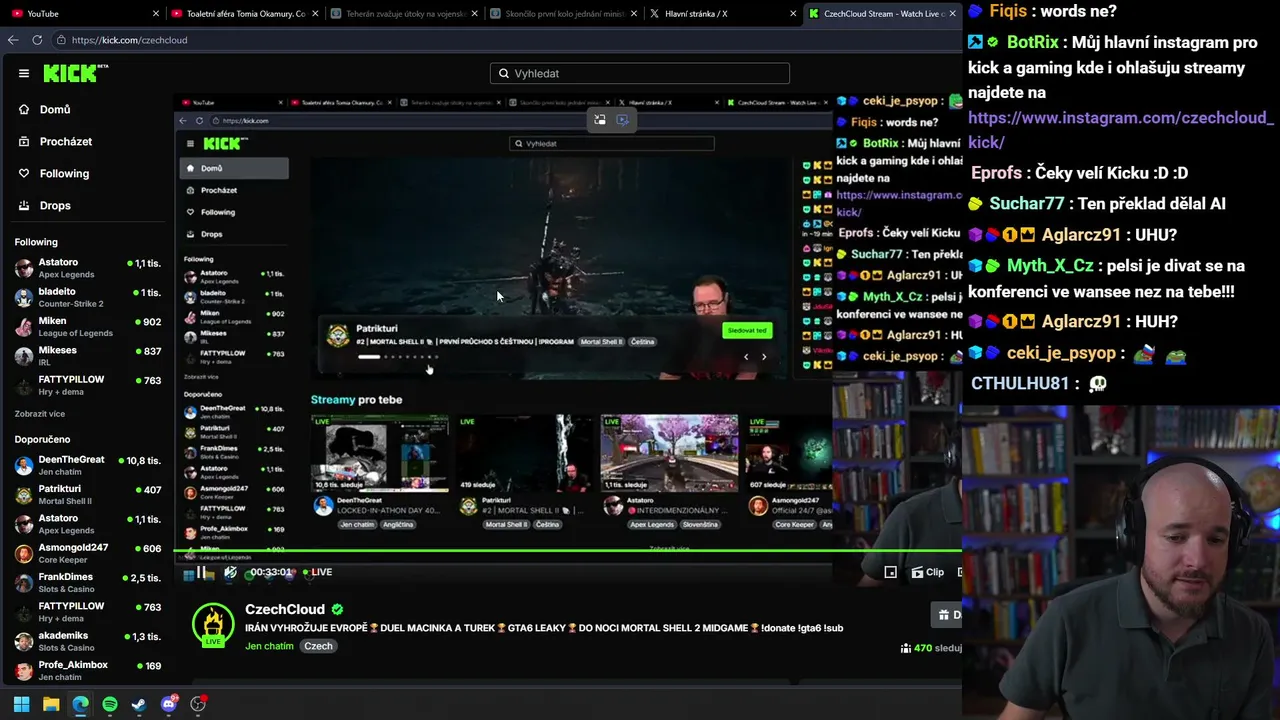Image resolution: width=1280 pixels, height=720 pixels.
Task: Select the CzechCloud Stream tab
Action: [x=880, y=14]
